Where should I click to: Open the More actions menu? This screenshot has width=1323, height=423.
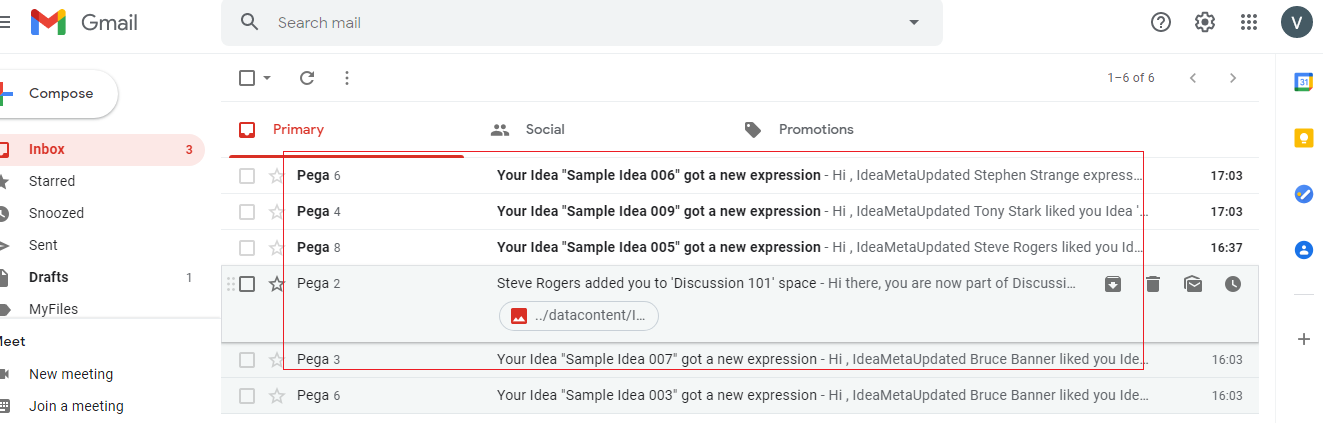click(x=347, y=78)
